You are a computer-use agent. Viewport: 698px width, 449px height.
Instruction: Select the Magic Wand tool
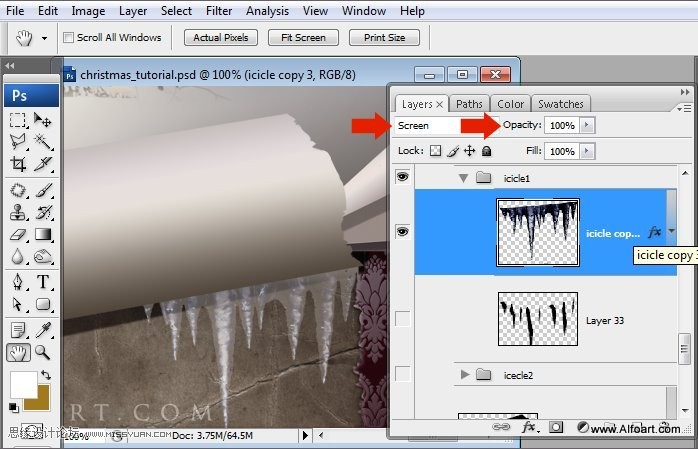[43, 142]
